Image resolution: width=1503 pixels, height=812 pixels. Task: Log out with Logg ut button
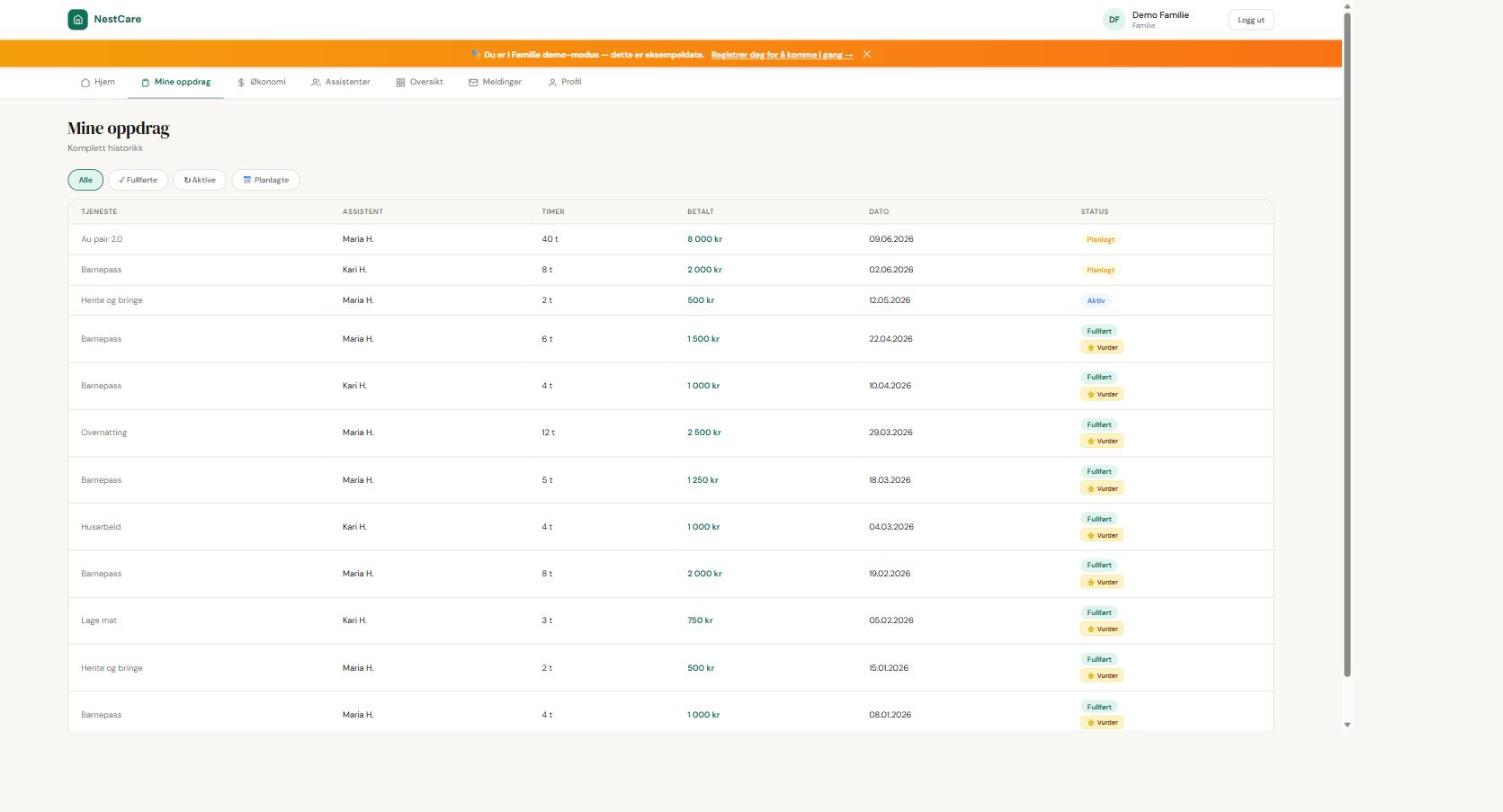tap(1251, 20)
